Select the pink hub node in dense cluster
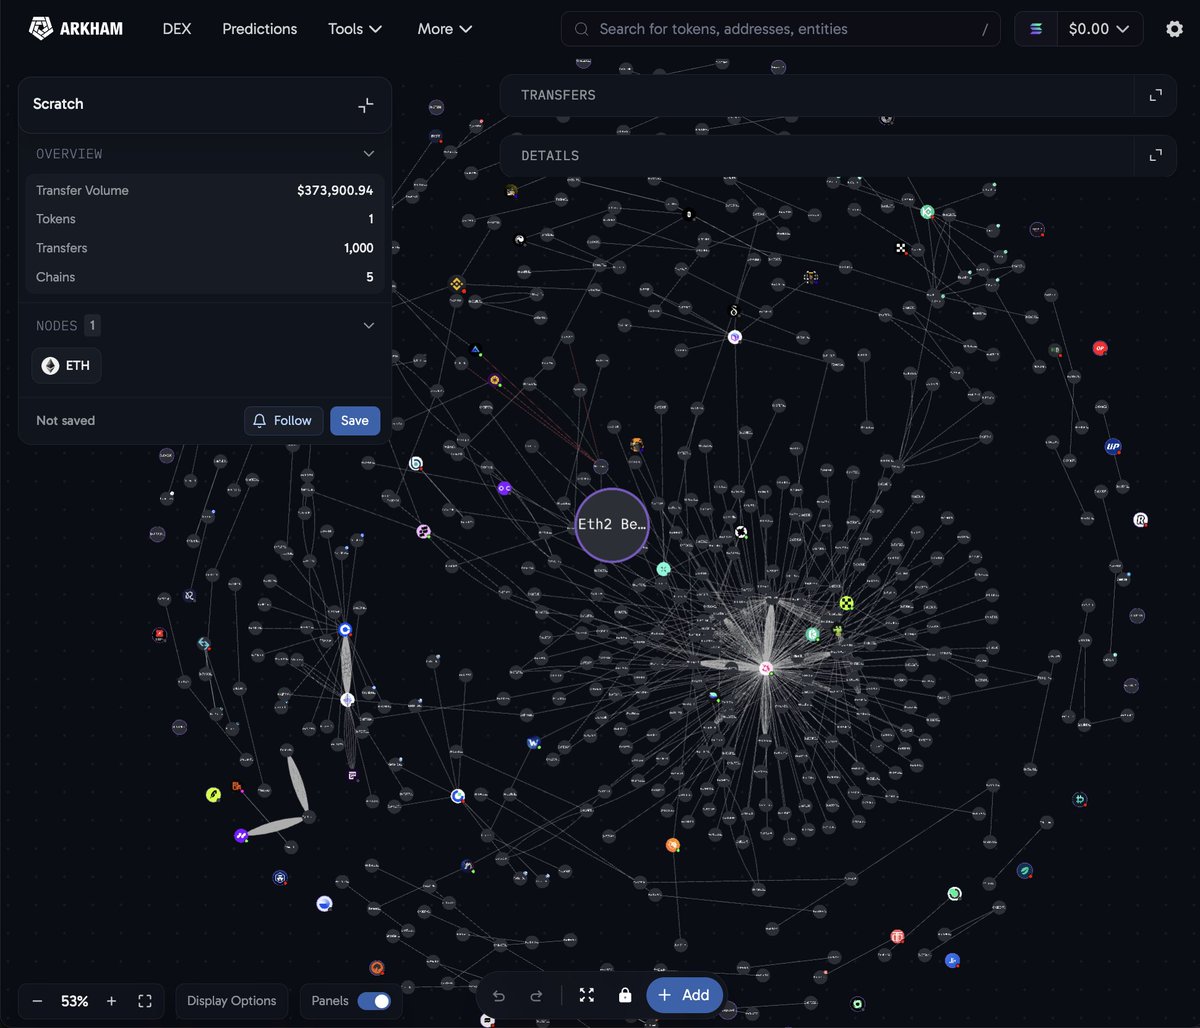This screenshot has width=1200, height=1028. tap(766, 668)
